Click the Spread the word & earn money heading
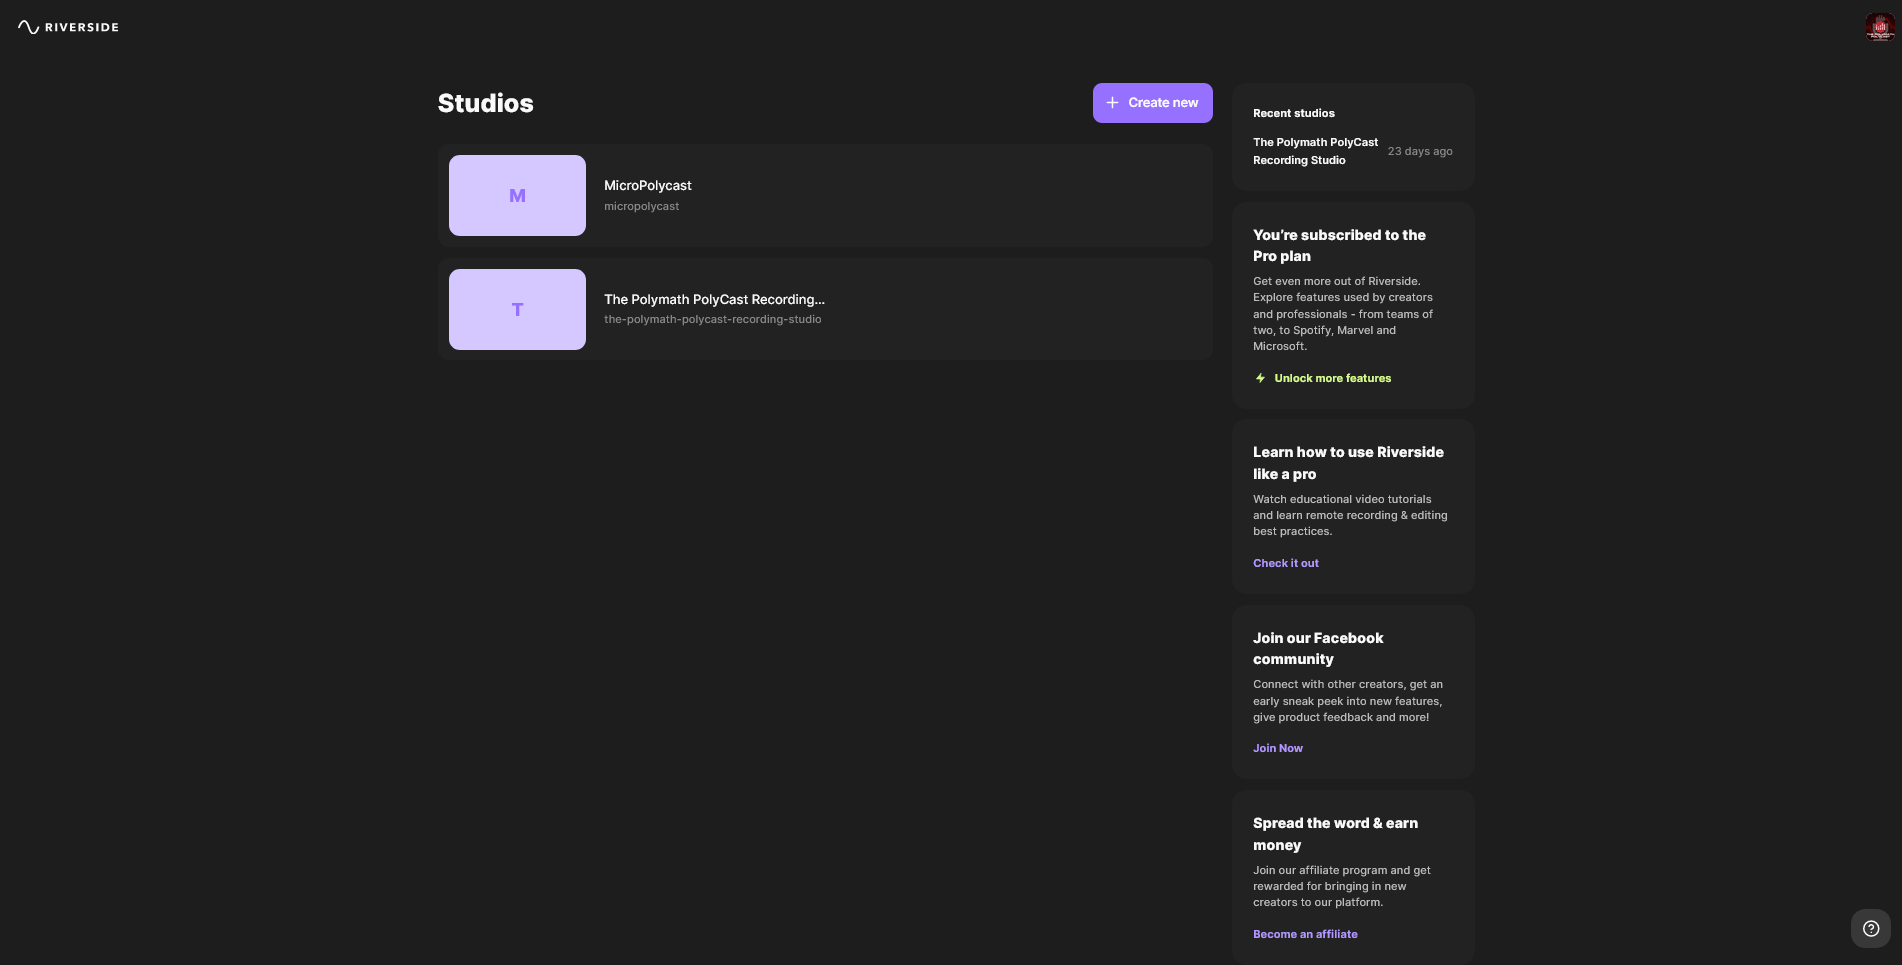This screenshot has height=965, width=1902. [x=1335, y=834]
